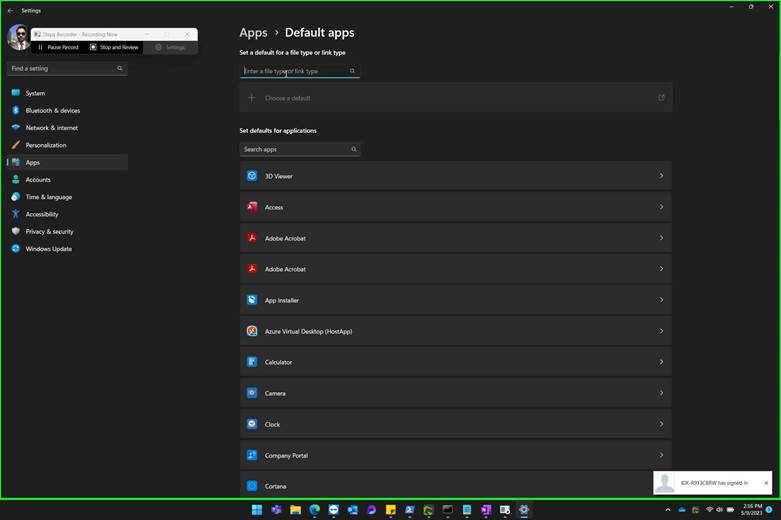Click the user profile picture
Screen dimensions: 781x520
pos(19,38)
